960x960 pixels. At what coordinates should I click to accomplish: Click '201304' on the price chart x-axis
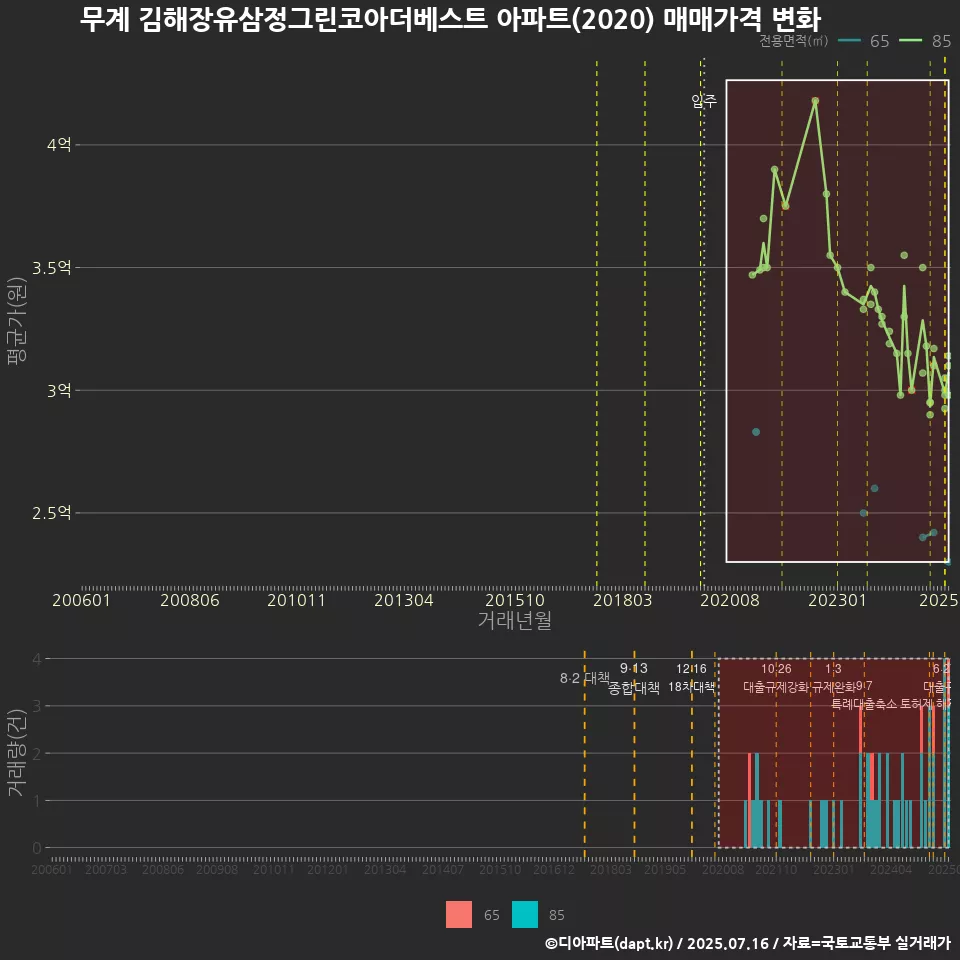(x=404, y=600)
